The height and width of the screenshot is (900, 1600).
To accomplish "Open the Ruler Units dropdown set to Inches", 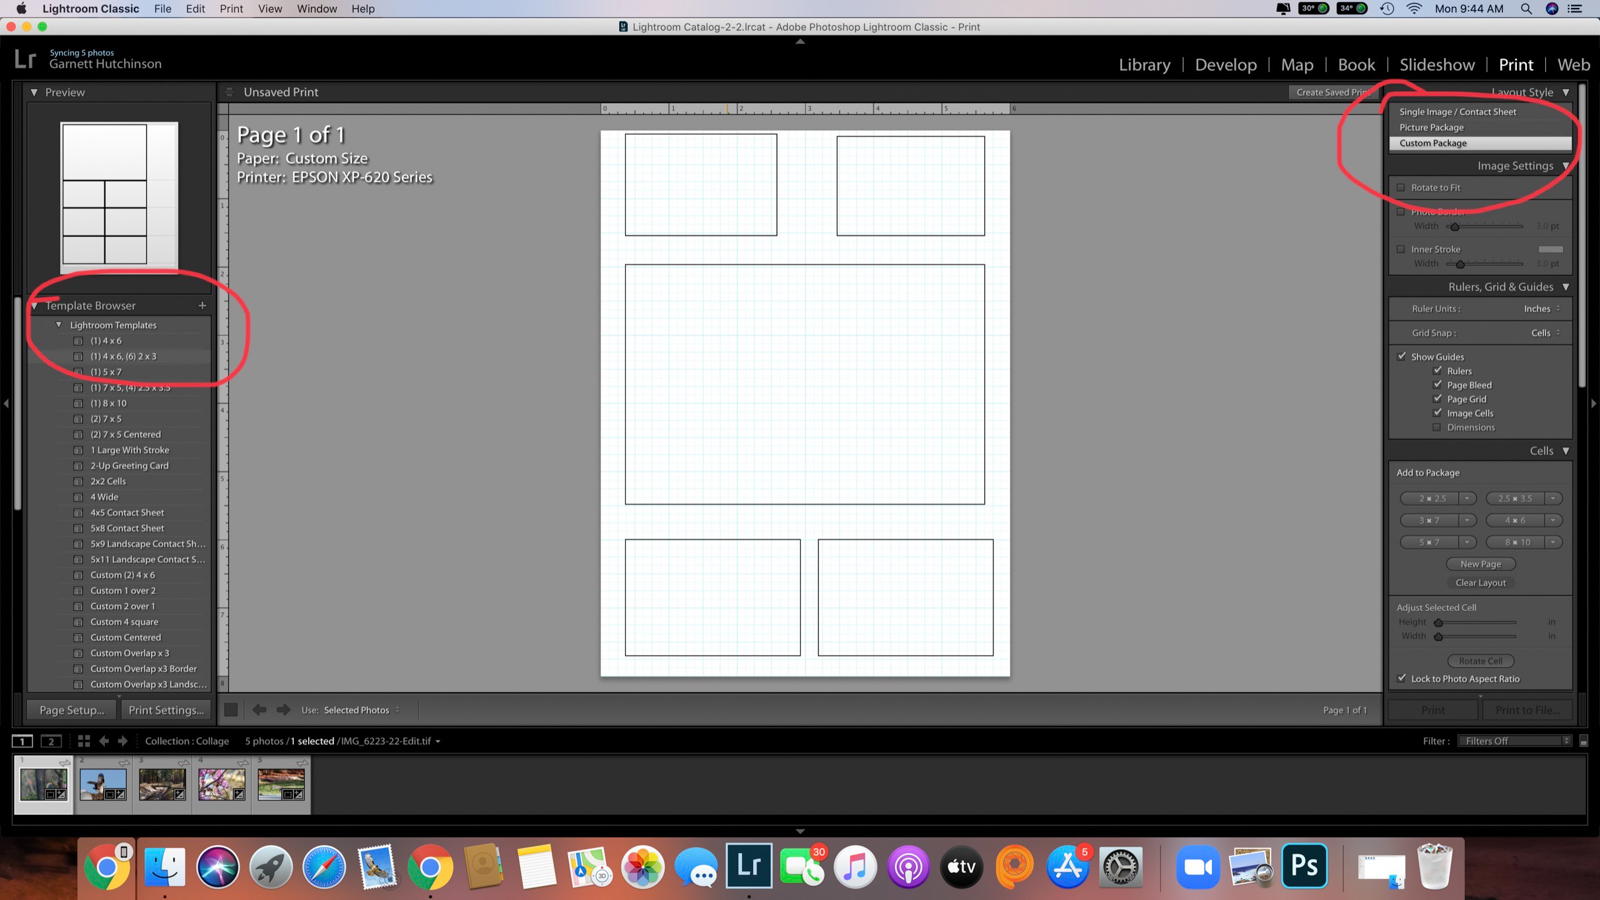I will 1540,308.
